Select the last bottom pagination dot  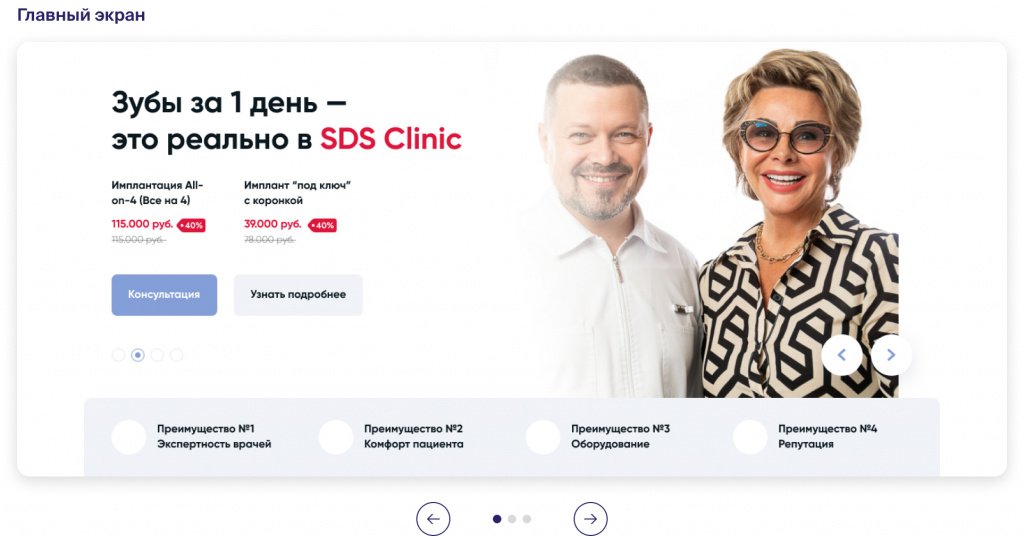(527, 519)
